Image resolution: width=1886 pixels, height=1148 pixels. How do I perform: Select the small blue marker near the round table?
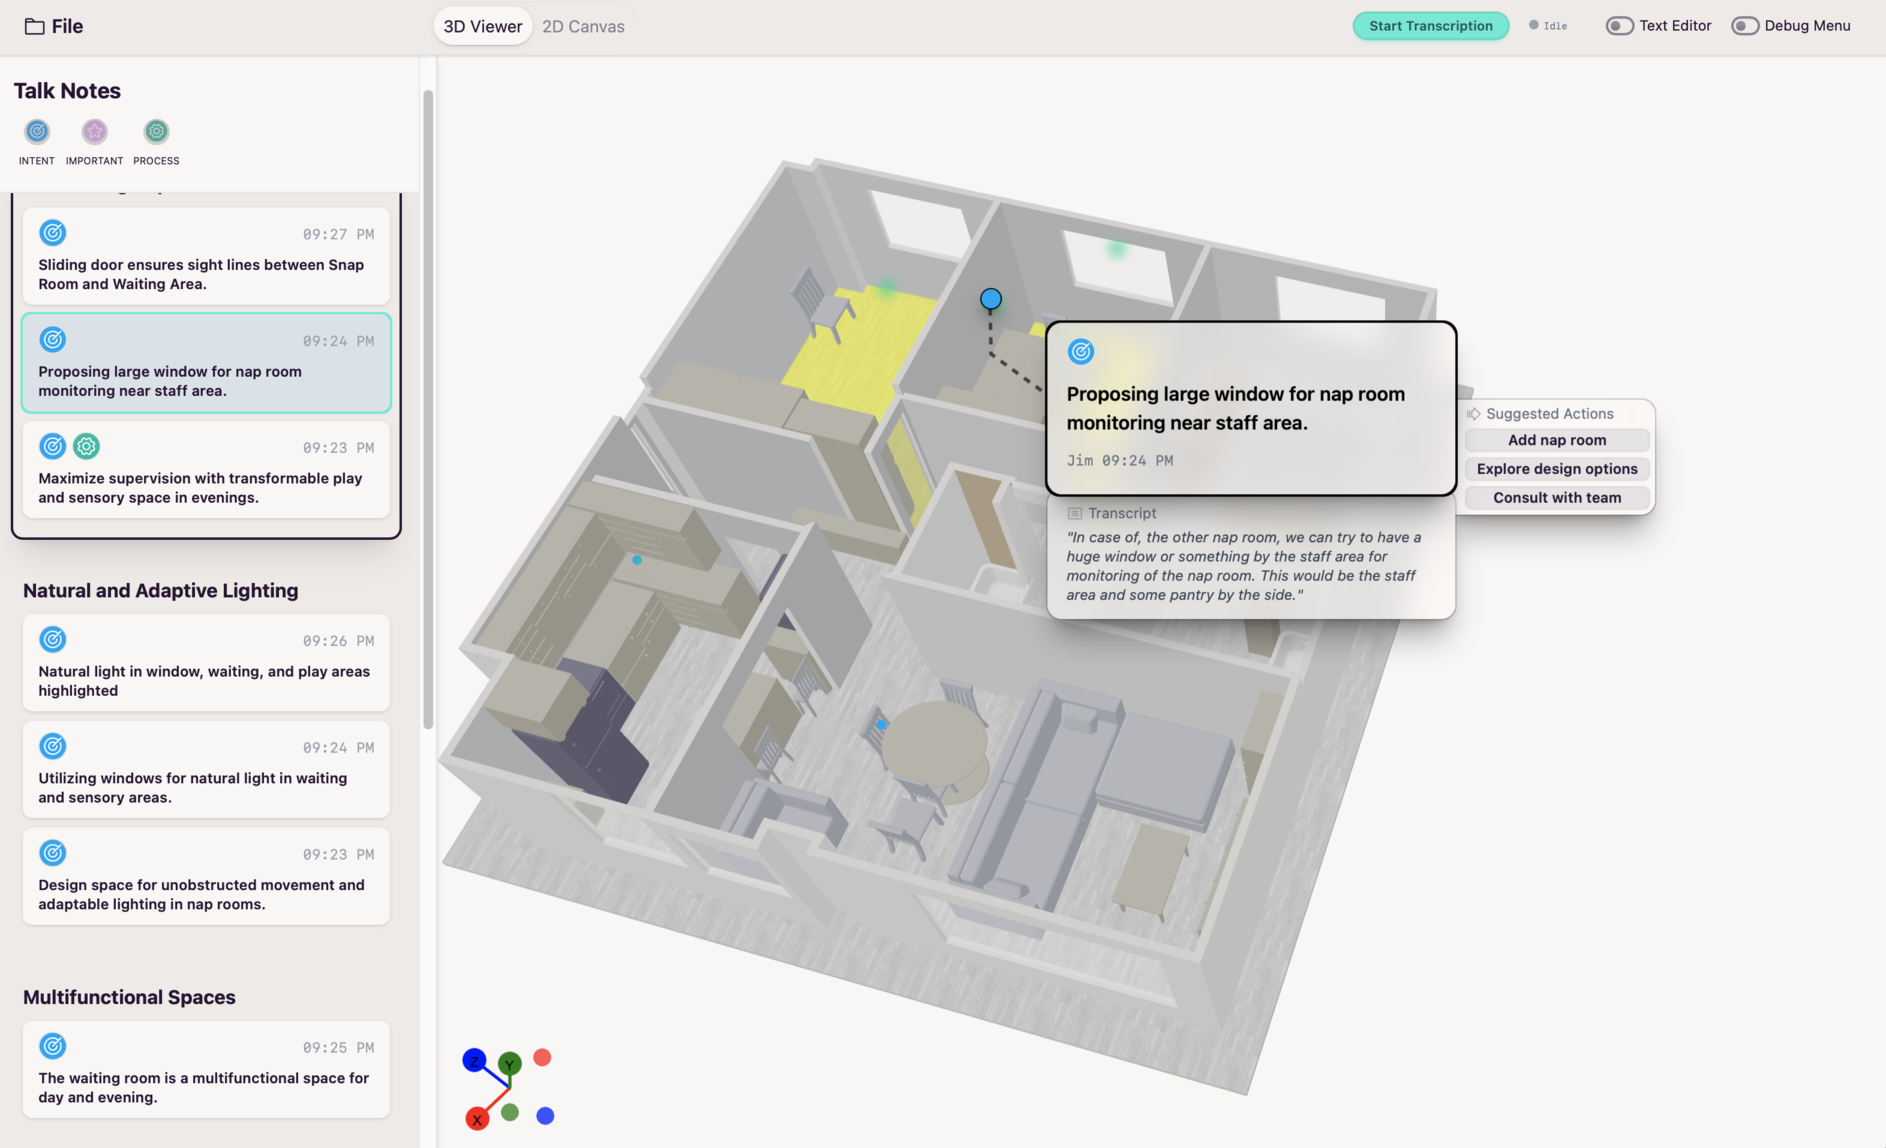pos(881,724)
